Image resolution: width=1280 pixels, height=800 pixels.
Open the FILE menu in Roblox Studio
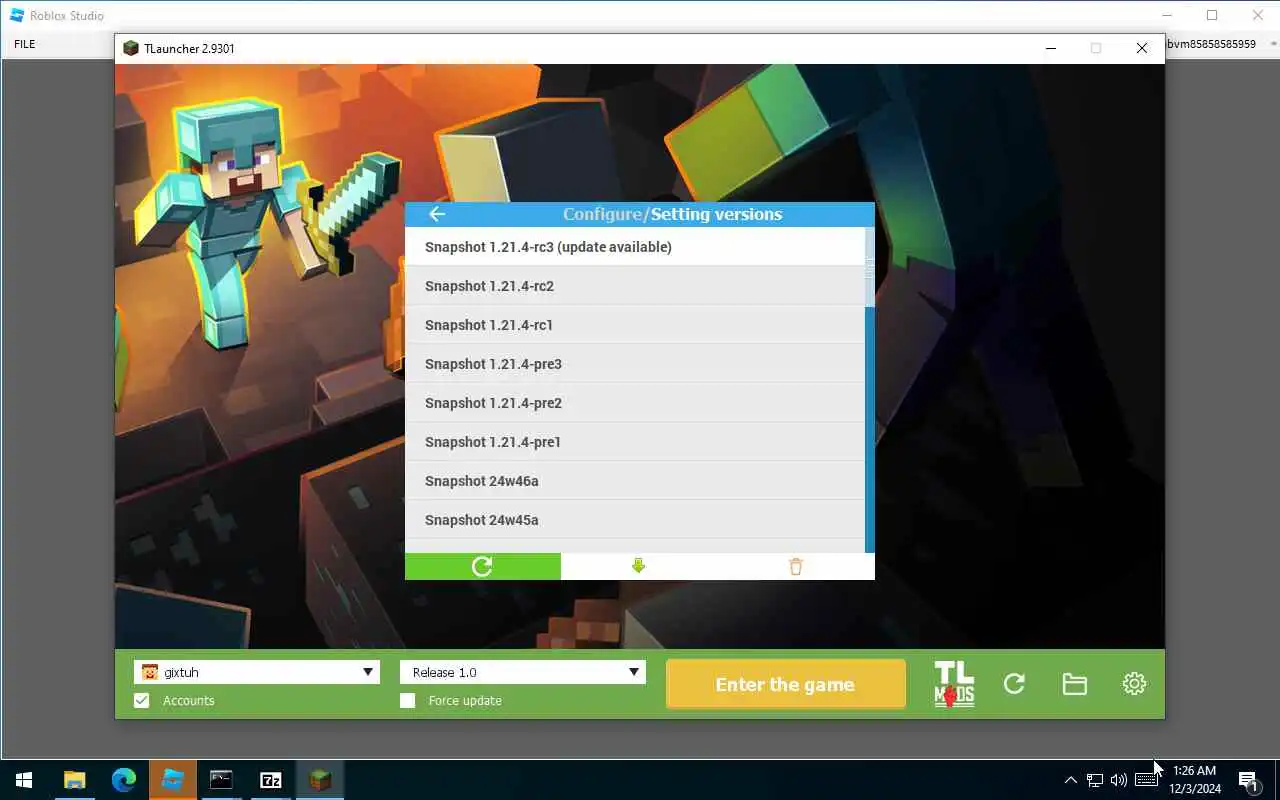coord(25,44)
